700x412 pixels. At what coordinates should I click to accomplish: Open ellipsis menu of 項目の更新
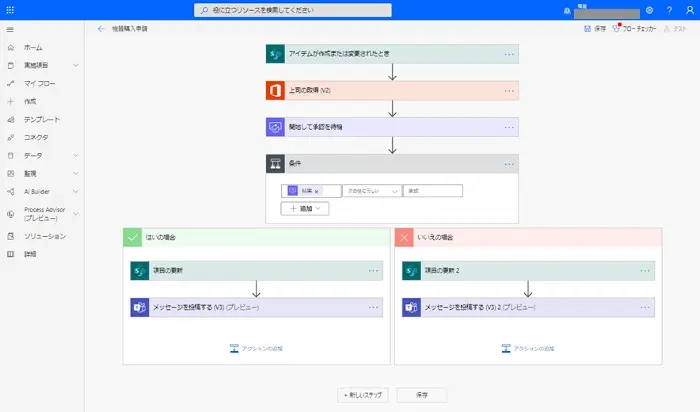(373, 271)
